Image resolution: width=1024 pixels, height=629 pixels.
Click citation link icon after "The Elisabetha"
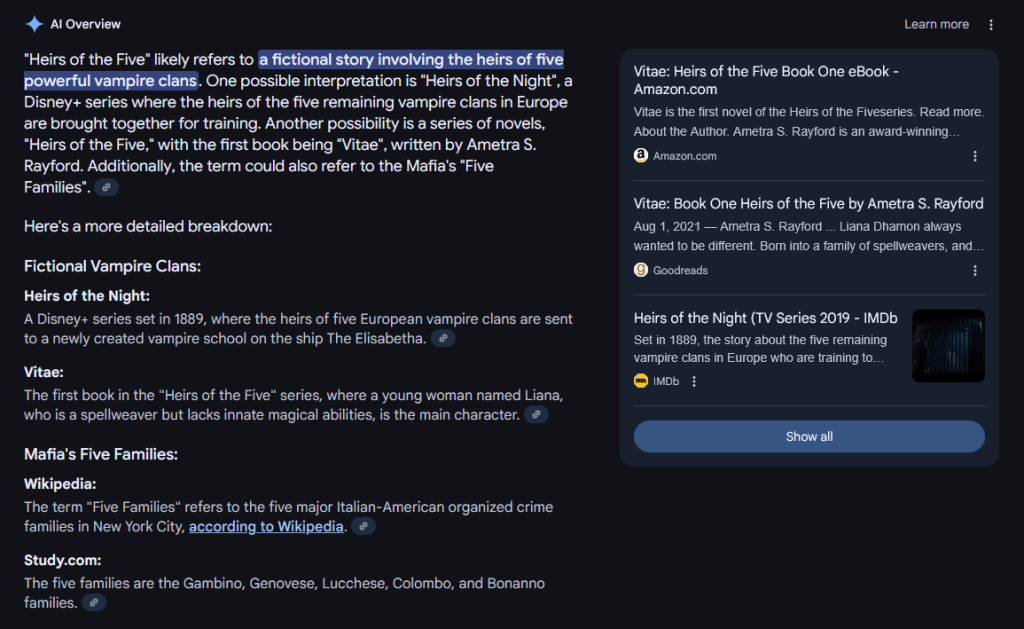click(x=443, y=338)
